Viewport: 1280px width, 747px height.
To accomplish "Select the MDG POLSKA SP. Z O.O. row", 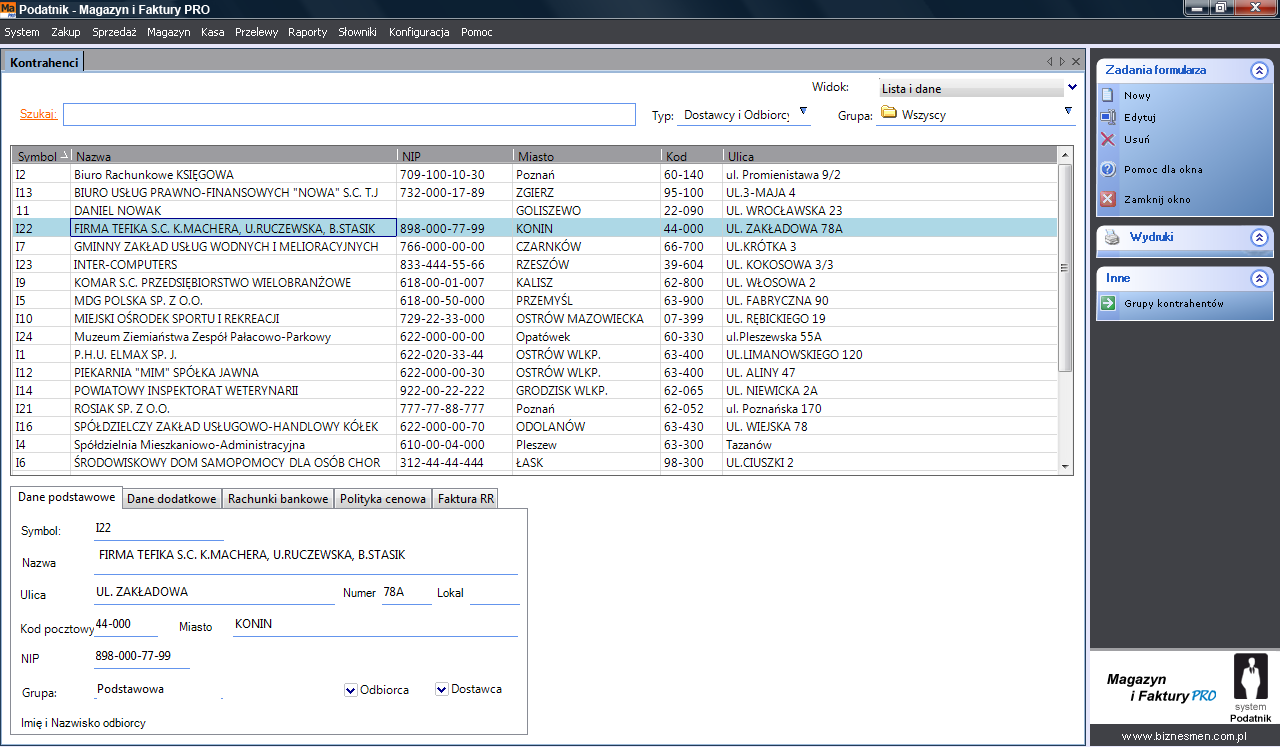I will tap(535, 300).
